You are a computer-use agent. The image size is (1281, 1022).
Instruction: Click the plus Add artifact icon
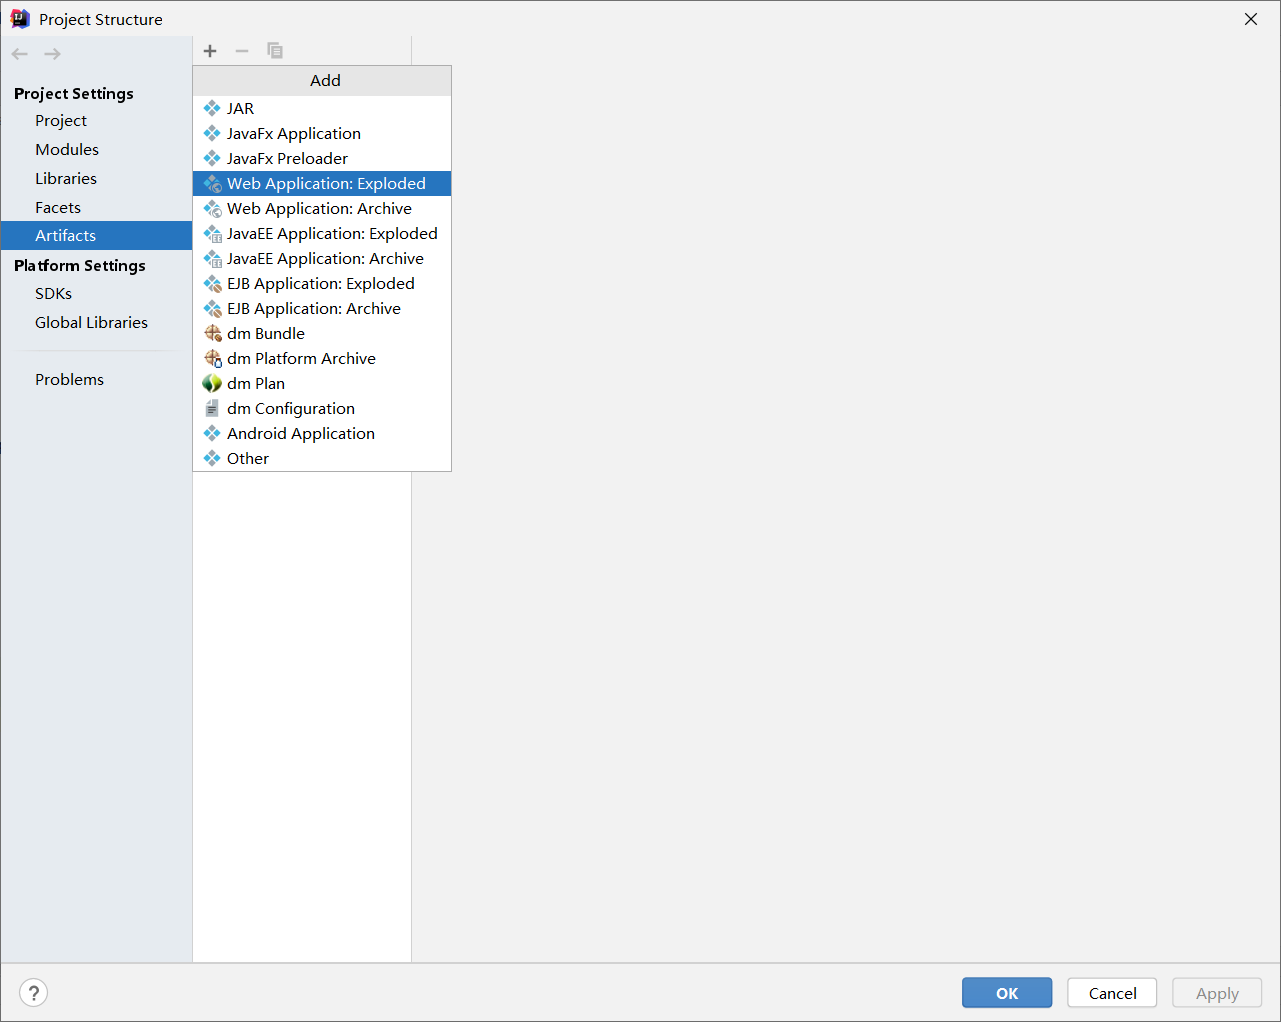[210, 51]
